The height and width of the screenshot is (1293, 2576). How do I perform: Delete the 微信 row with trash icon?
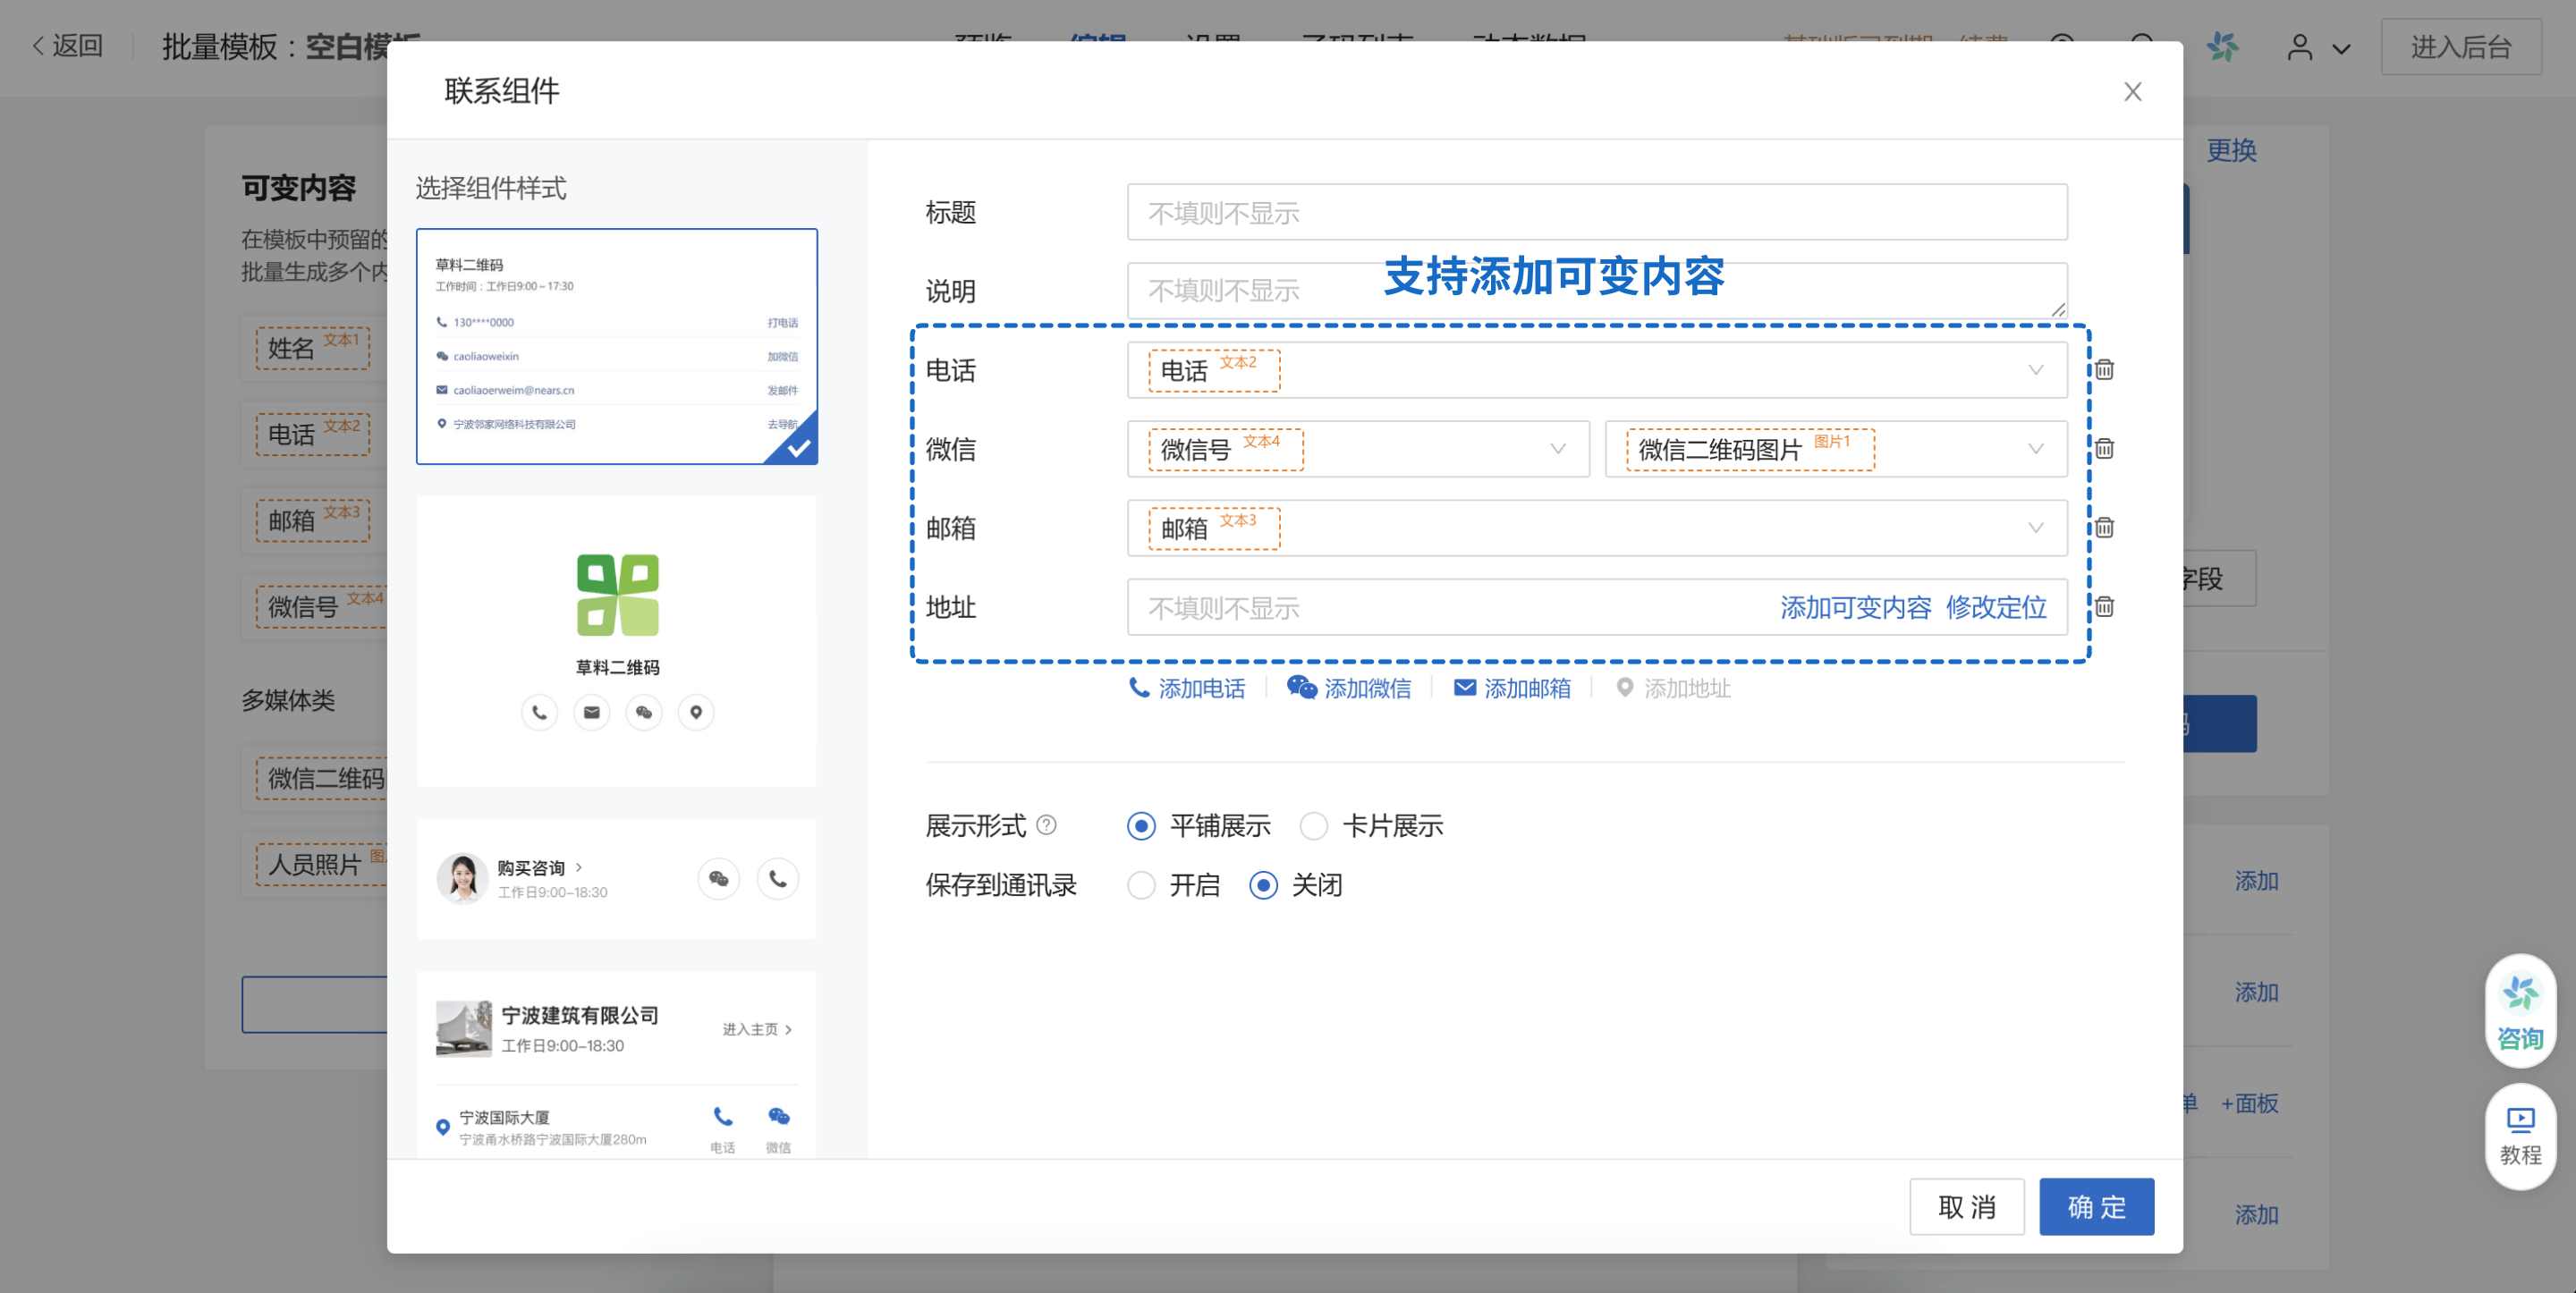click(x=2104, y=449)
